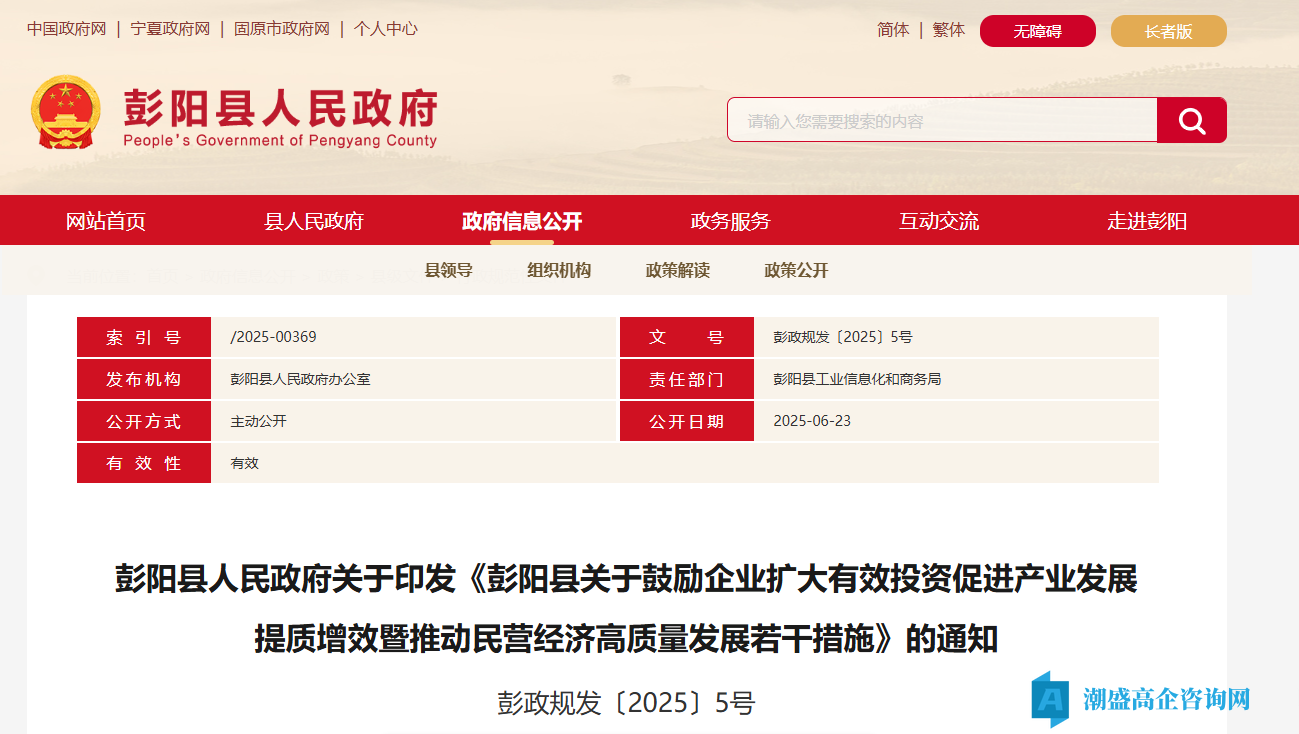Switch to 简体 Chinese
1299x734 pixels.
pyautogui.click(x=893, y=30)
